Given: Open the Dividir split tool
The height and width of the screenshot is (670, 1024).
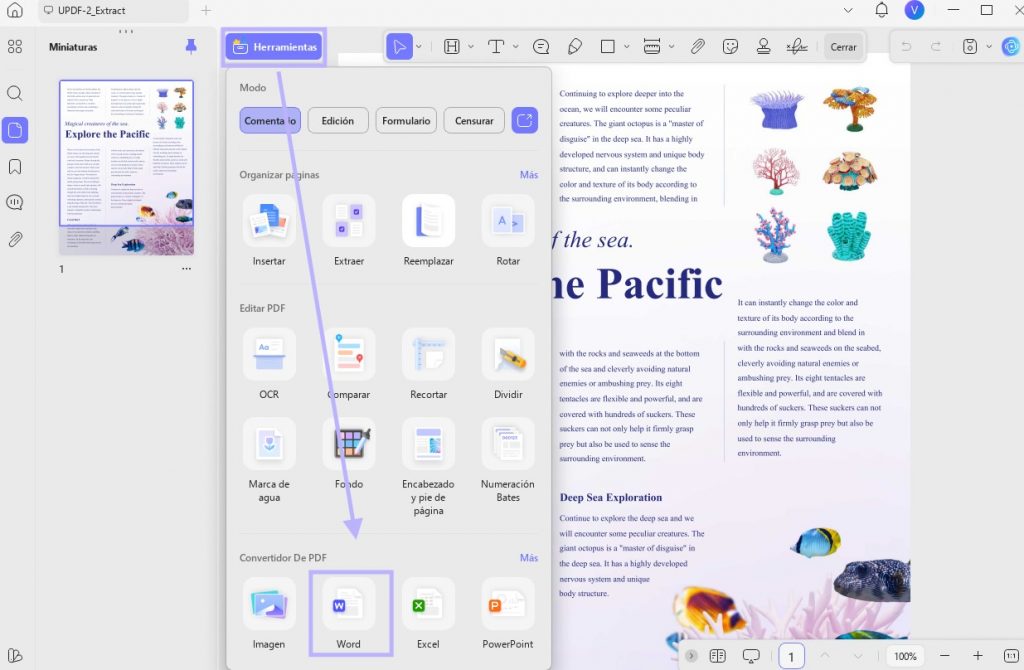Looking at the screenshot, I should 508,364.
